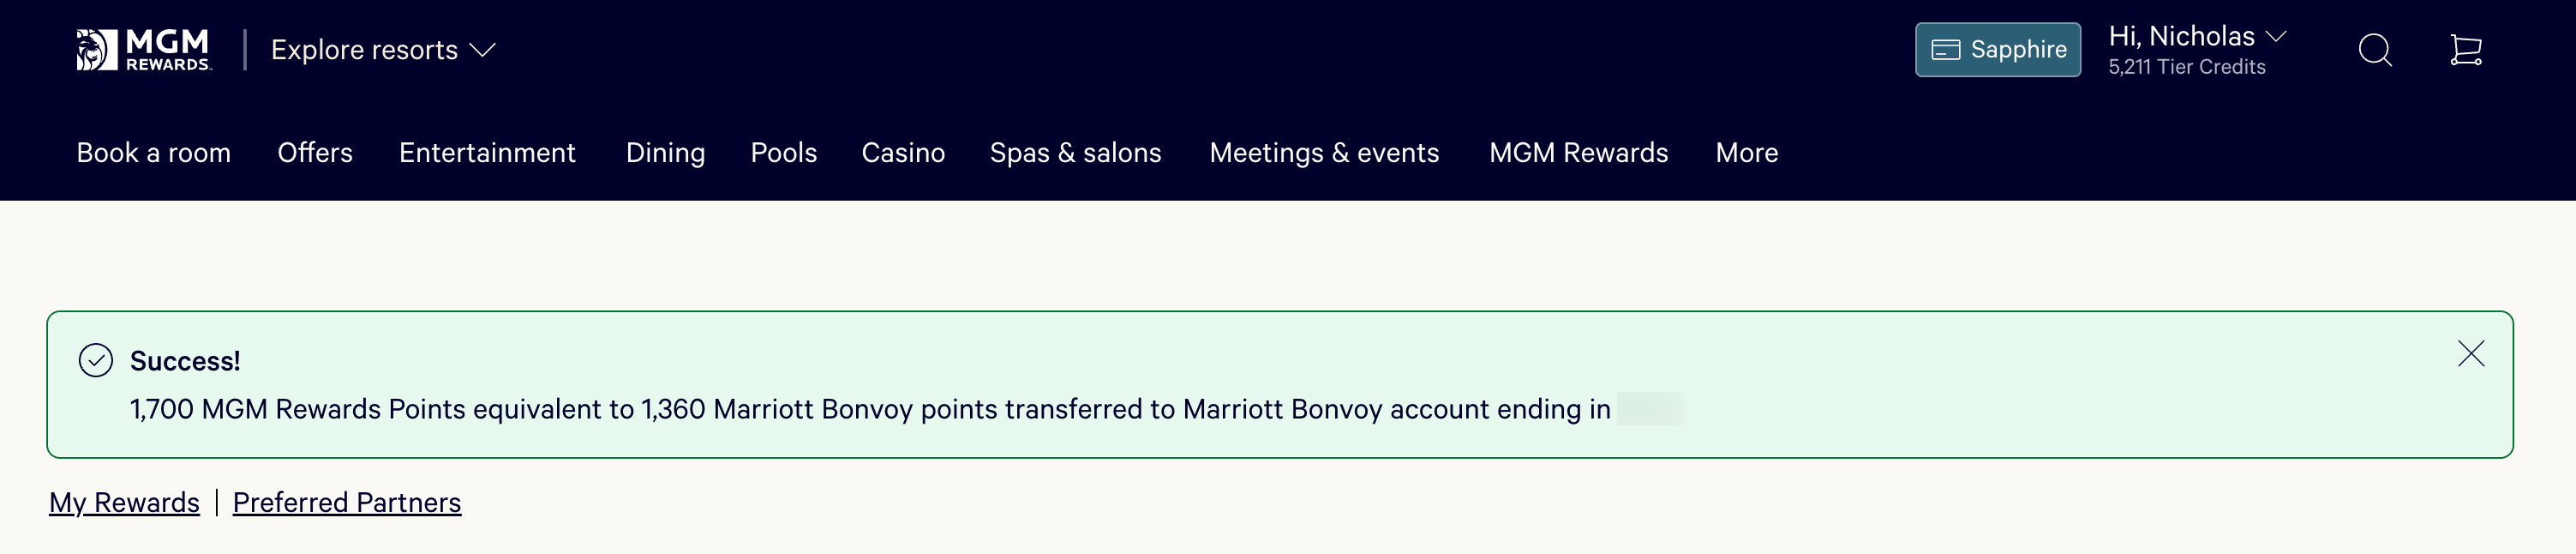2576x554 pixels.
Task: Open the Casino page
Action: (903, 153)
